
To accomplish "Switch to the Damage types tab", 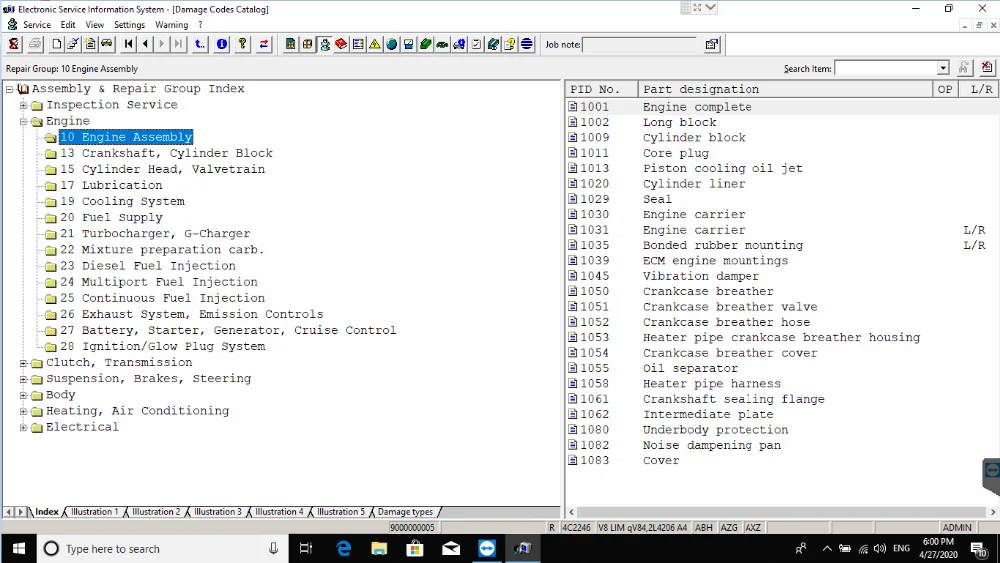I will point(405,512).
